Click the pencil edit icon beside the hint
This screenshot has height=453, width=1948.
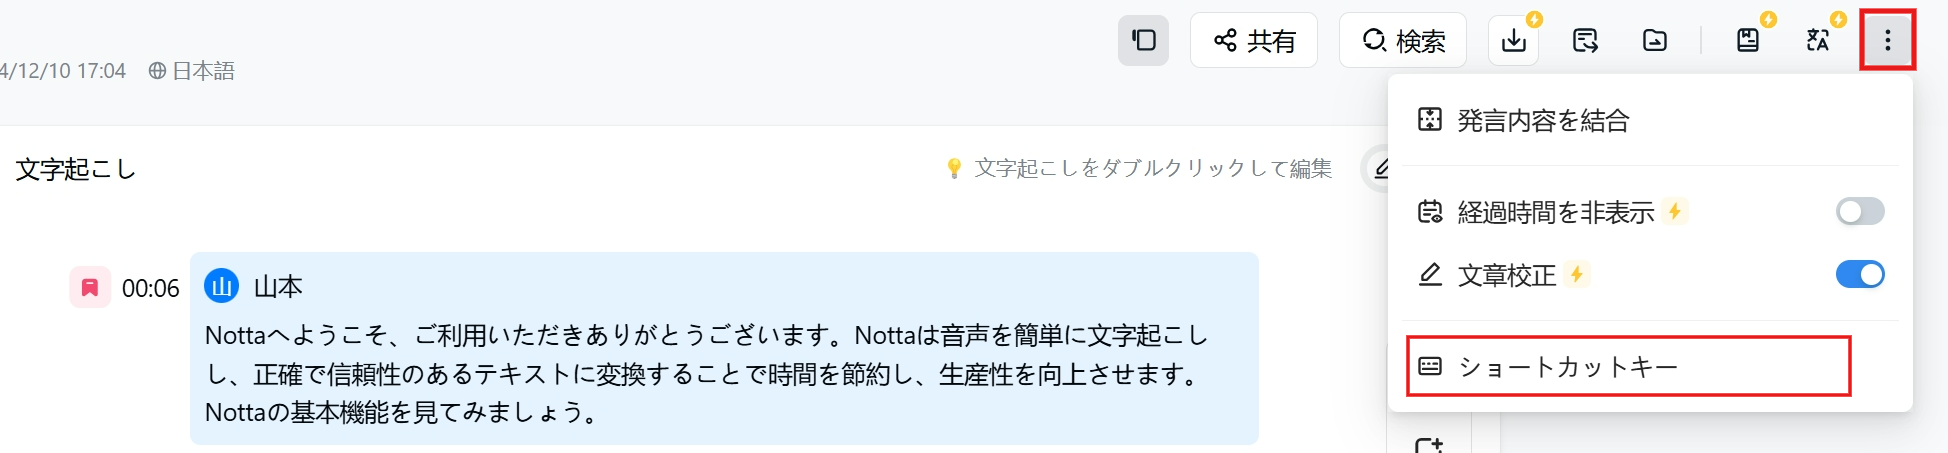[x=1380, y=168]
